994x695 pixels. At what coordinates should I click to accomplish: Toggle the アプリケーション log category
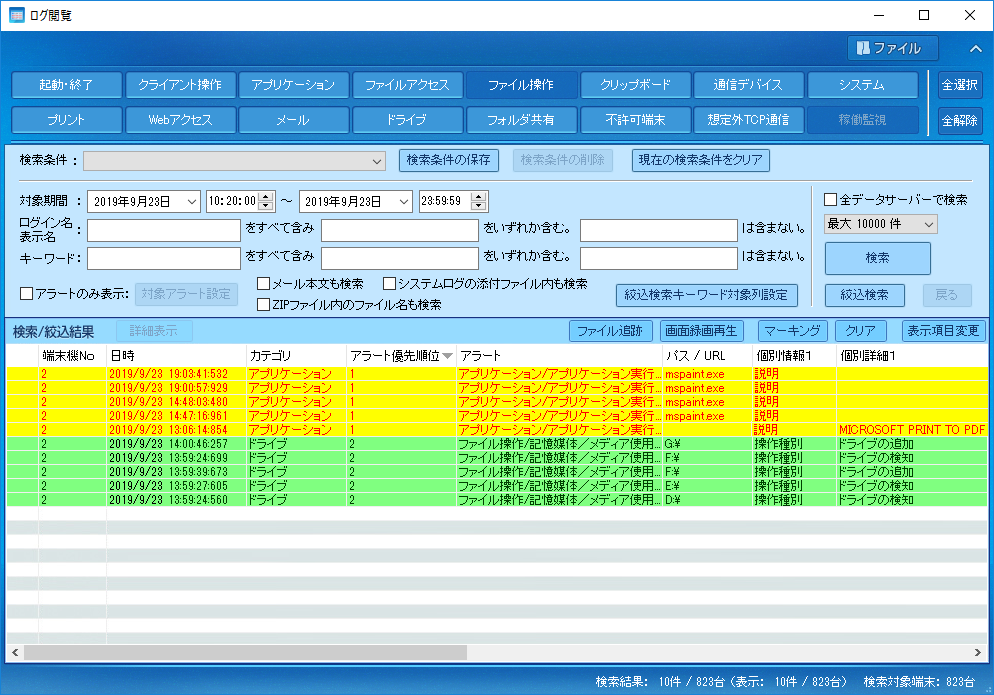[x=294, y=84]
